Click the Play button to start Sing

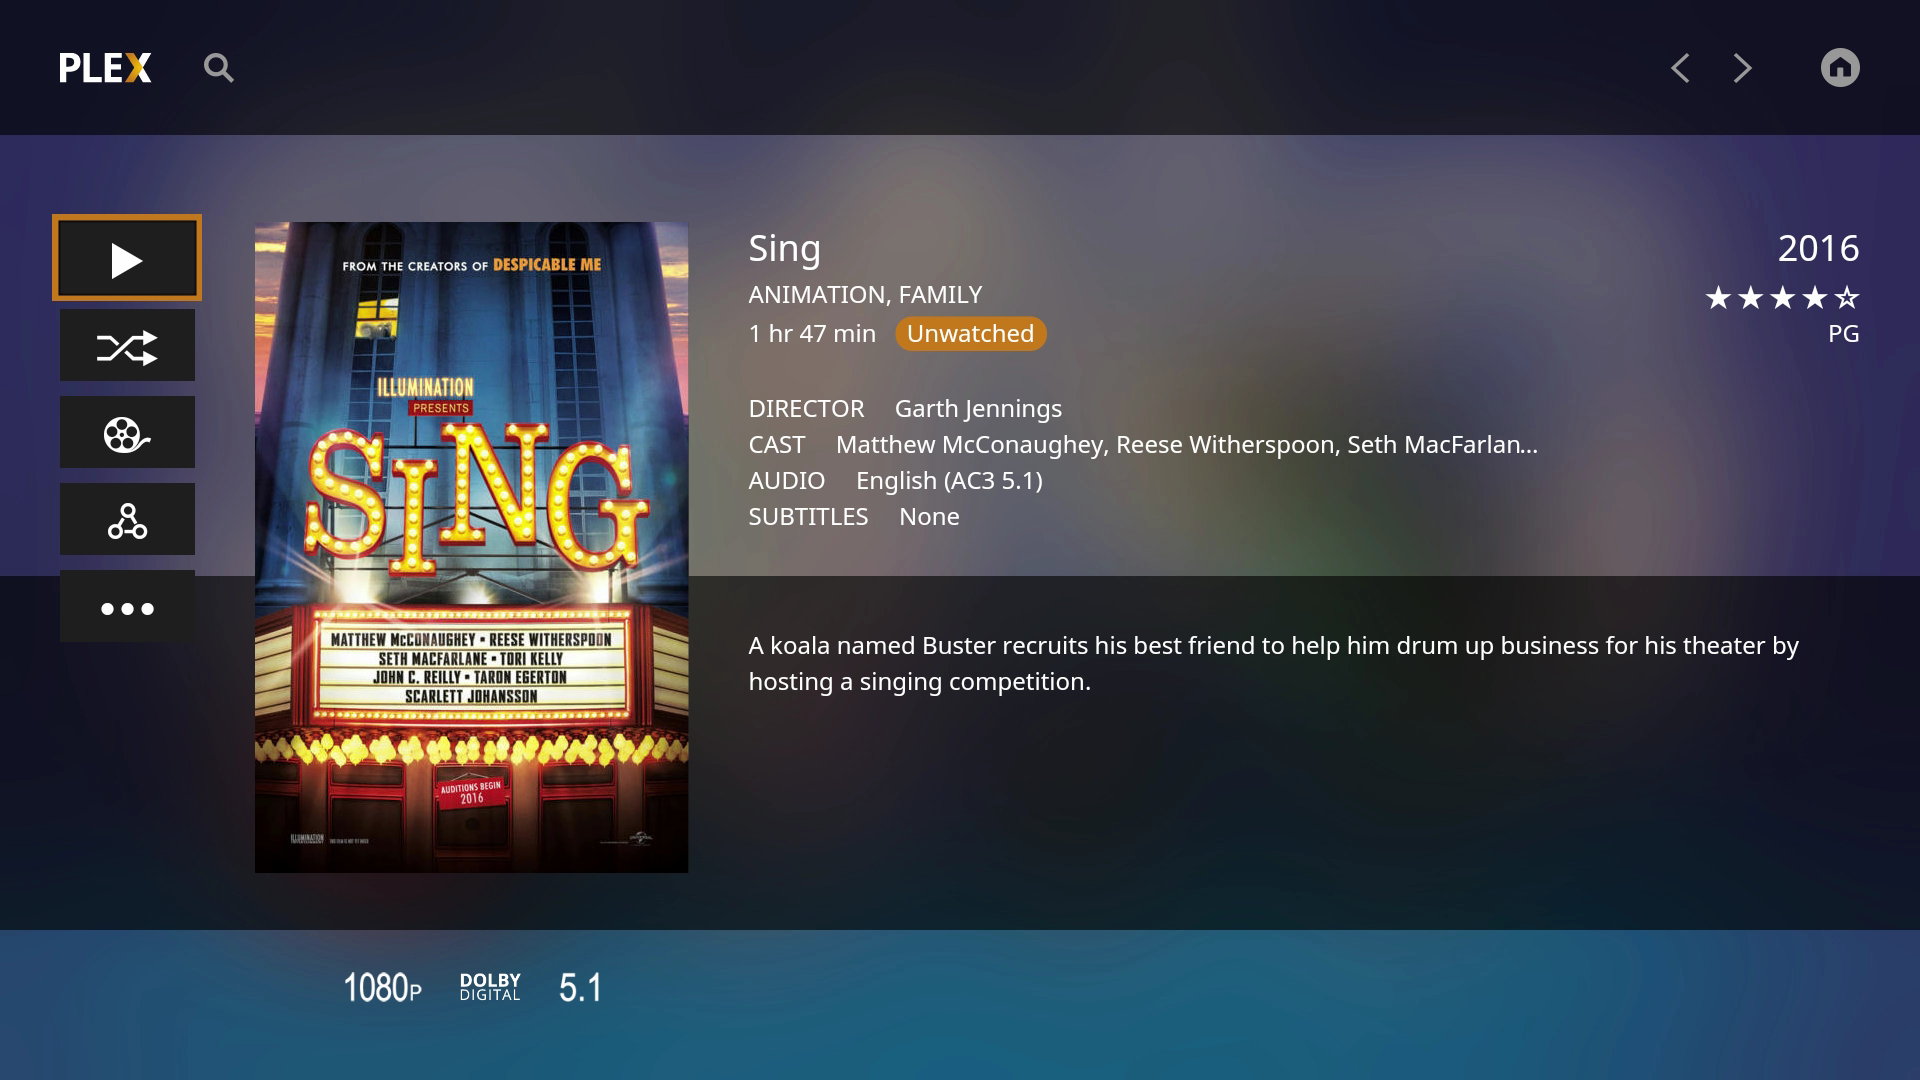128,258
